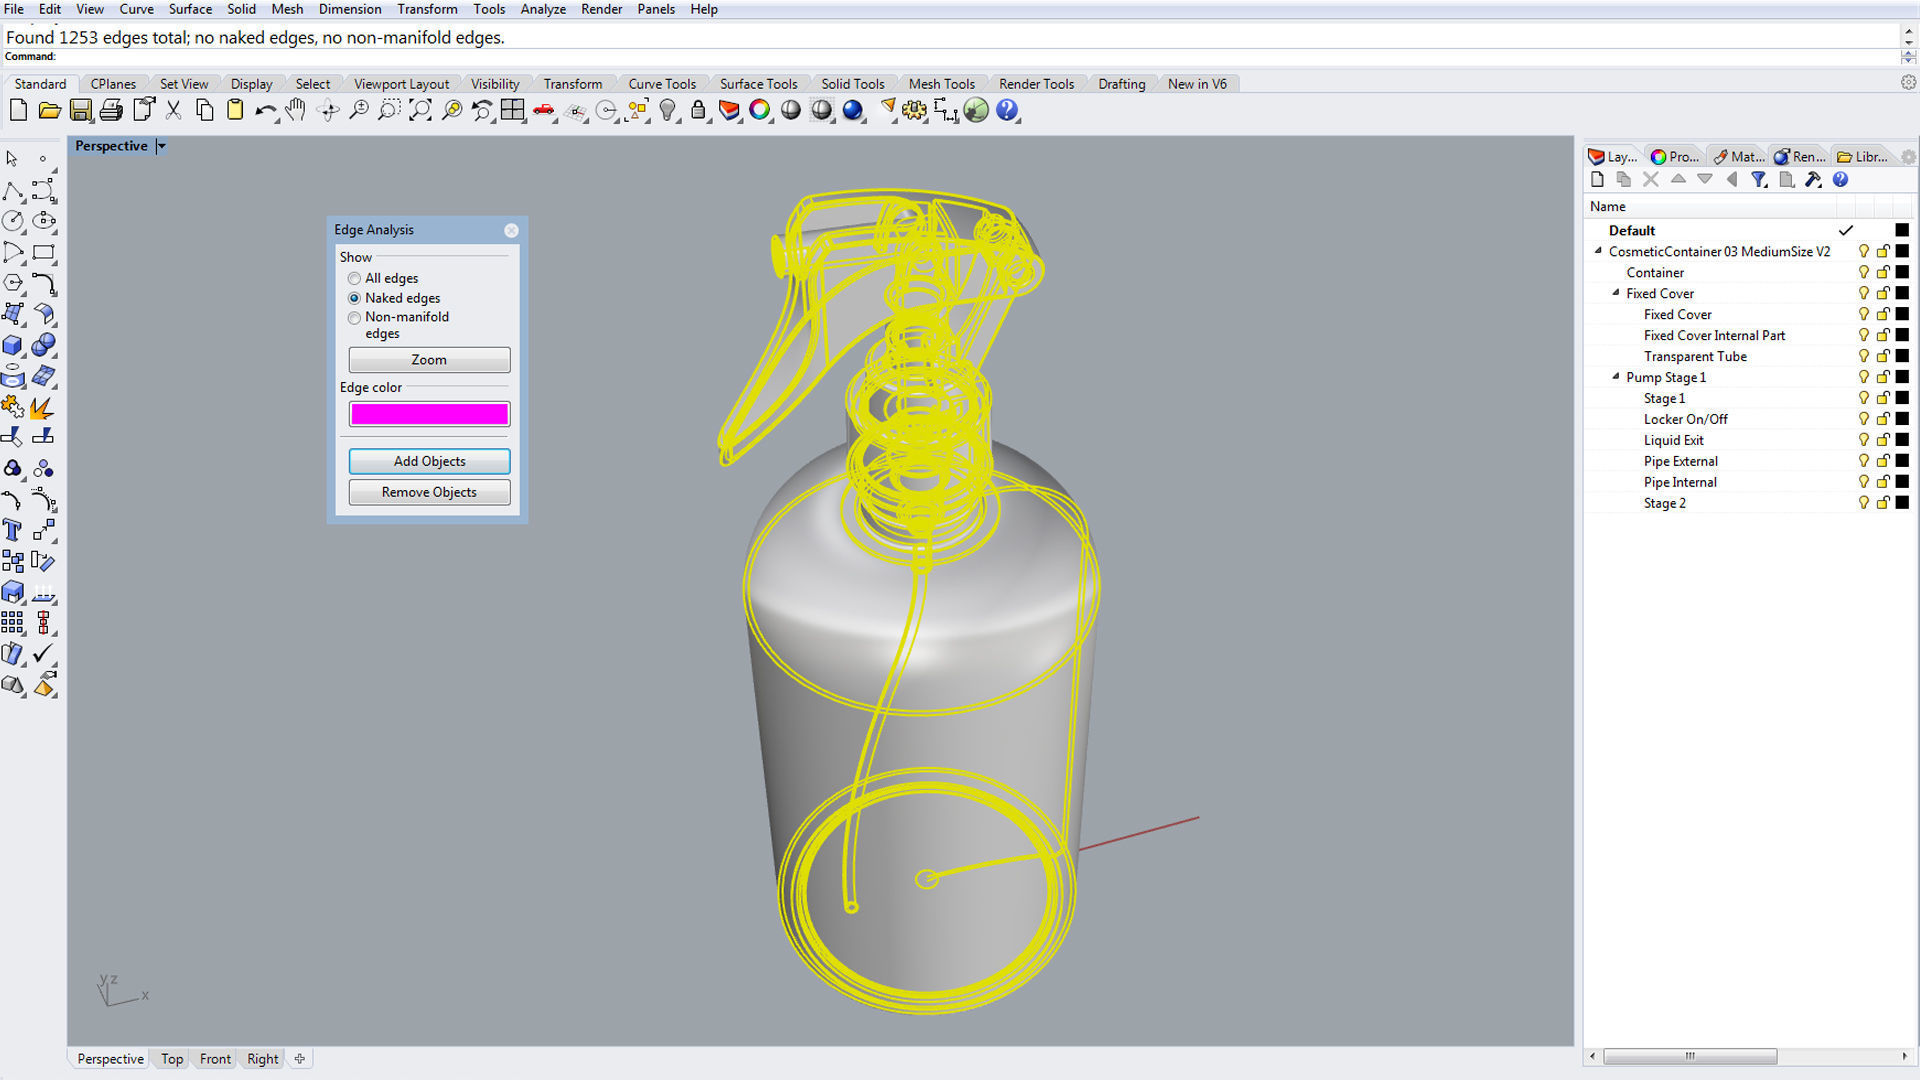Open the File menu

pos(14,9)
